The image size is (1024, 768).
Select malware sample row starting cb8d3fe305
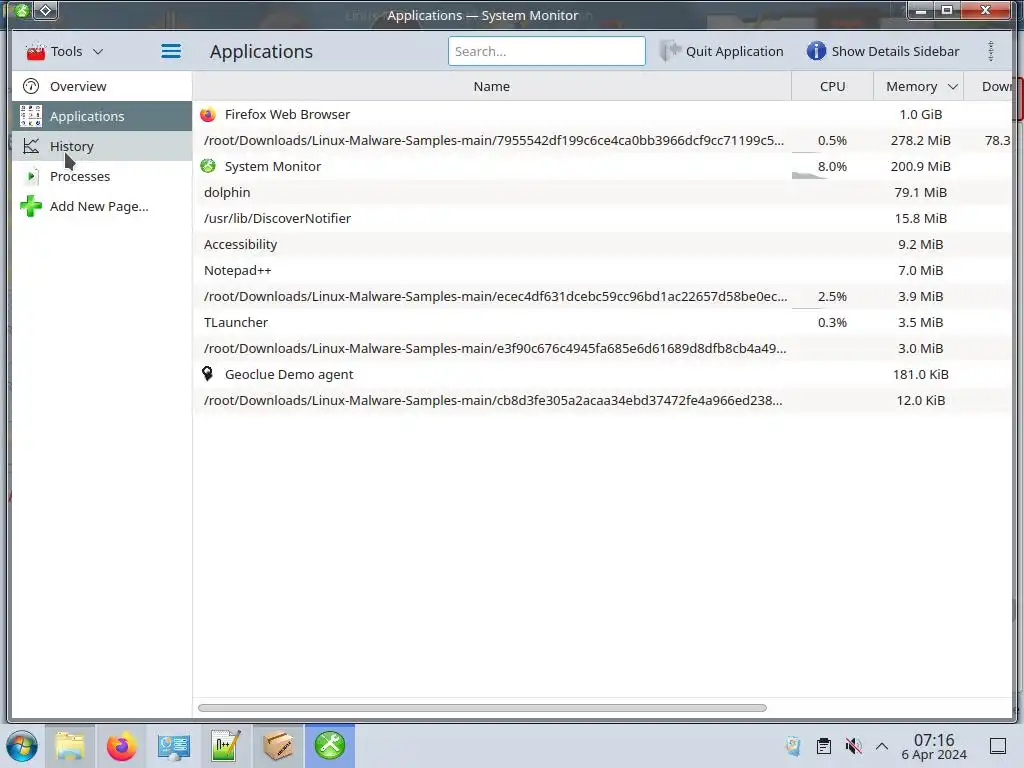[x=602, y=400]
